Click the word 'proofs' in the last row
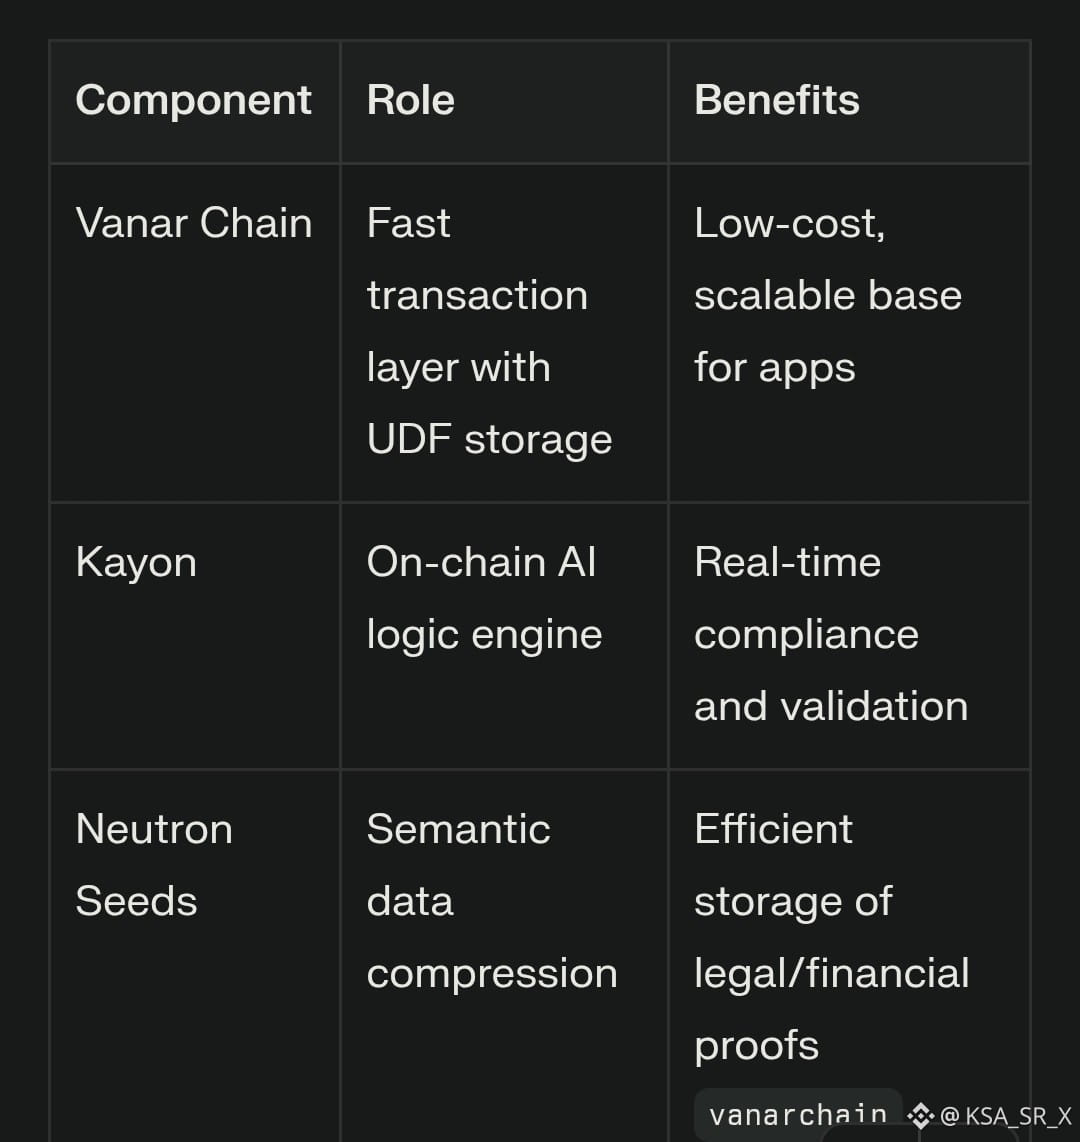Image resolution: width=1080 pixels, height=1142 pixels. pyautogui.click(x=756, y=1045)
